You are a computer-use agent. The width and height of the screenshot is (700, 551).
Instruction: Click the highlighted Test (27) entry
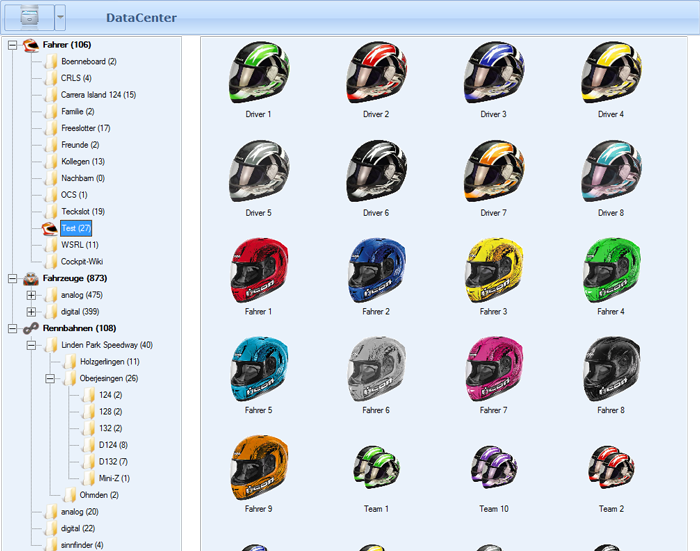76,228
